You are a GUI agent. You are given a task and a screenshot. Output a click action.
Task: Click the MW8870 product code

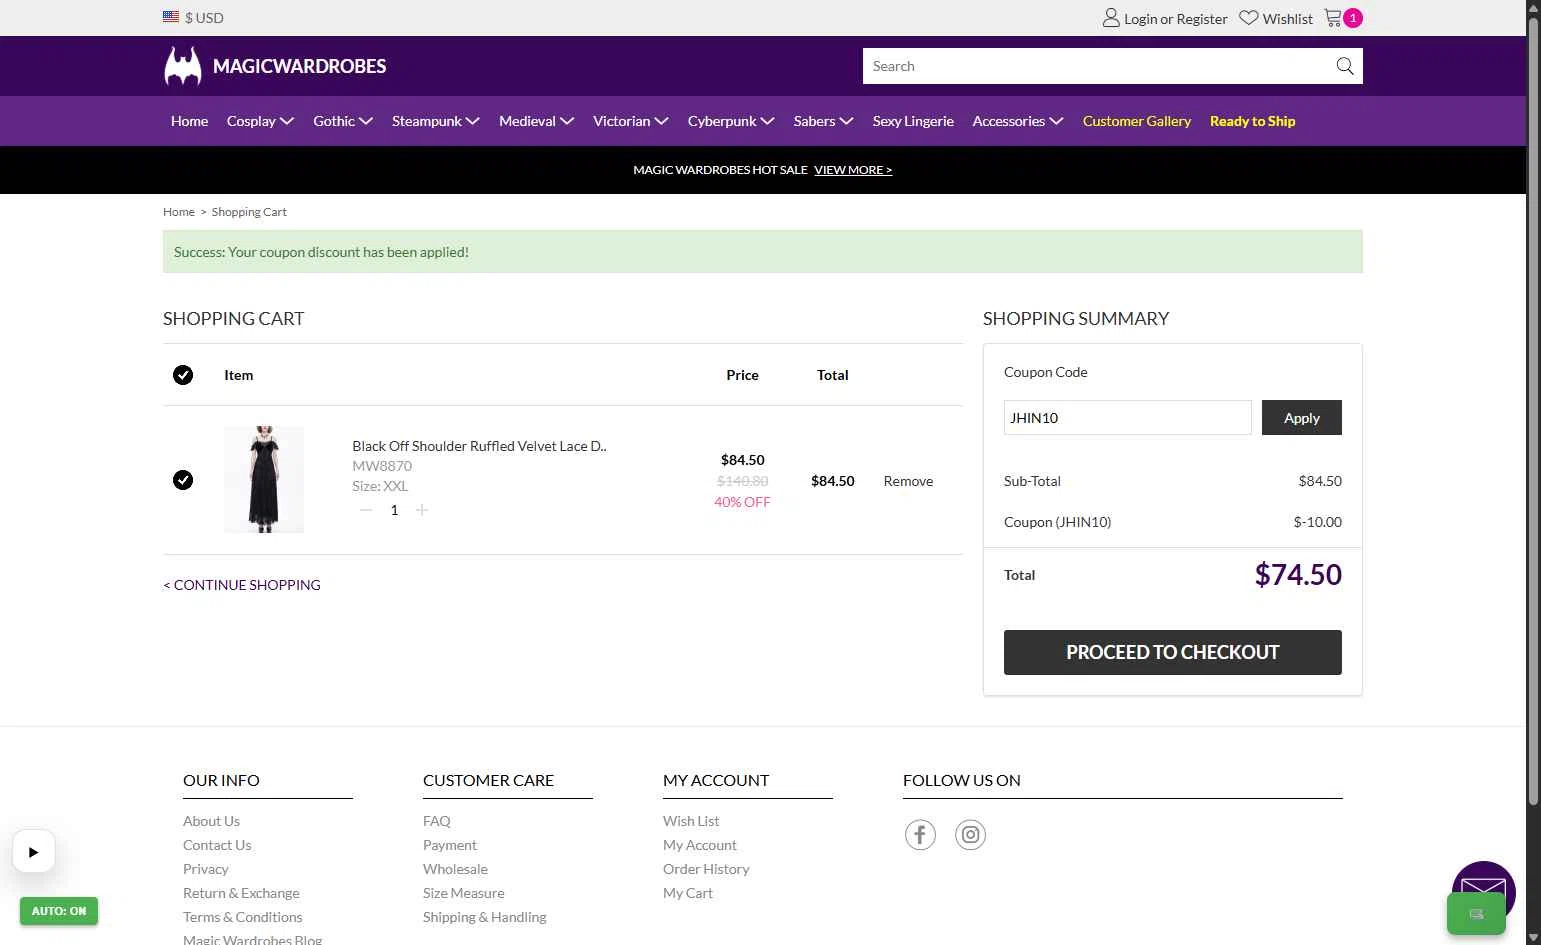point(382,466)
